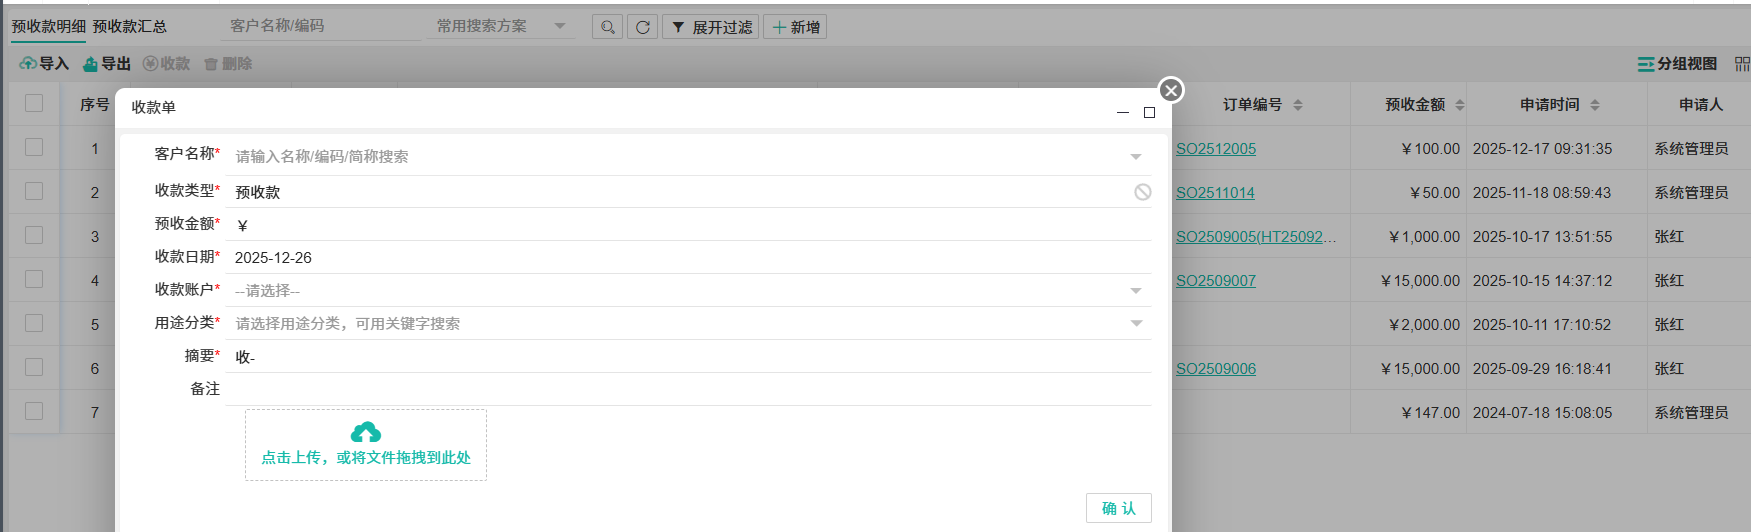Click the refresh icon button

point(642,27)
